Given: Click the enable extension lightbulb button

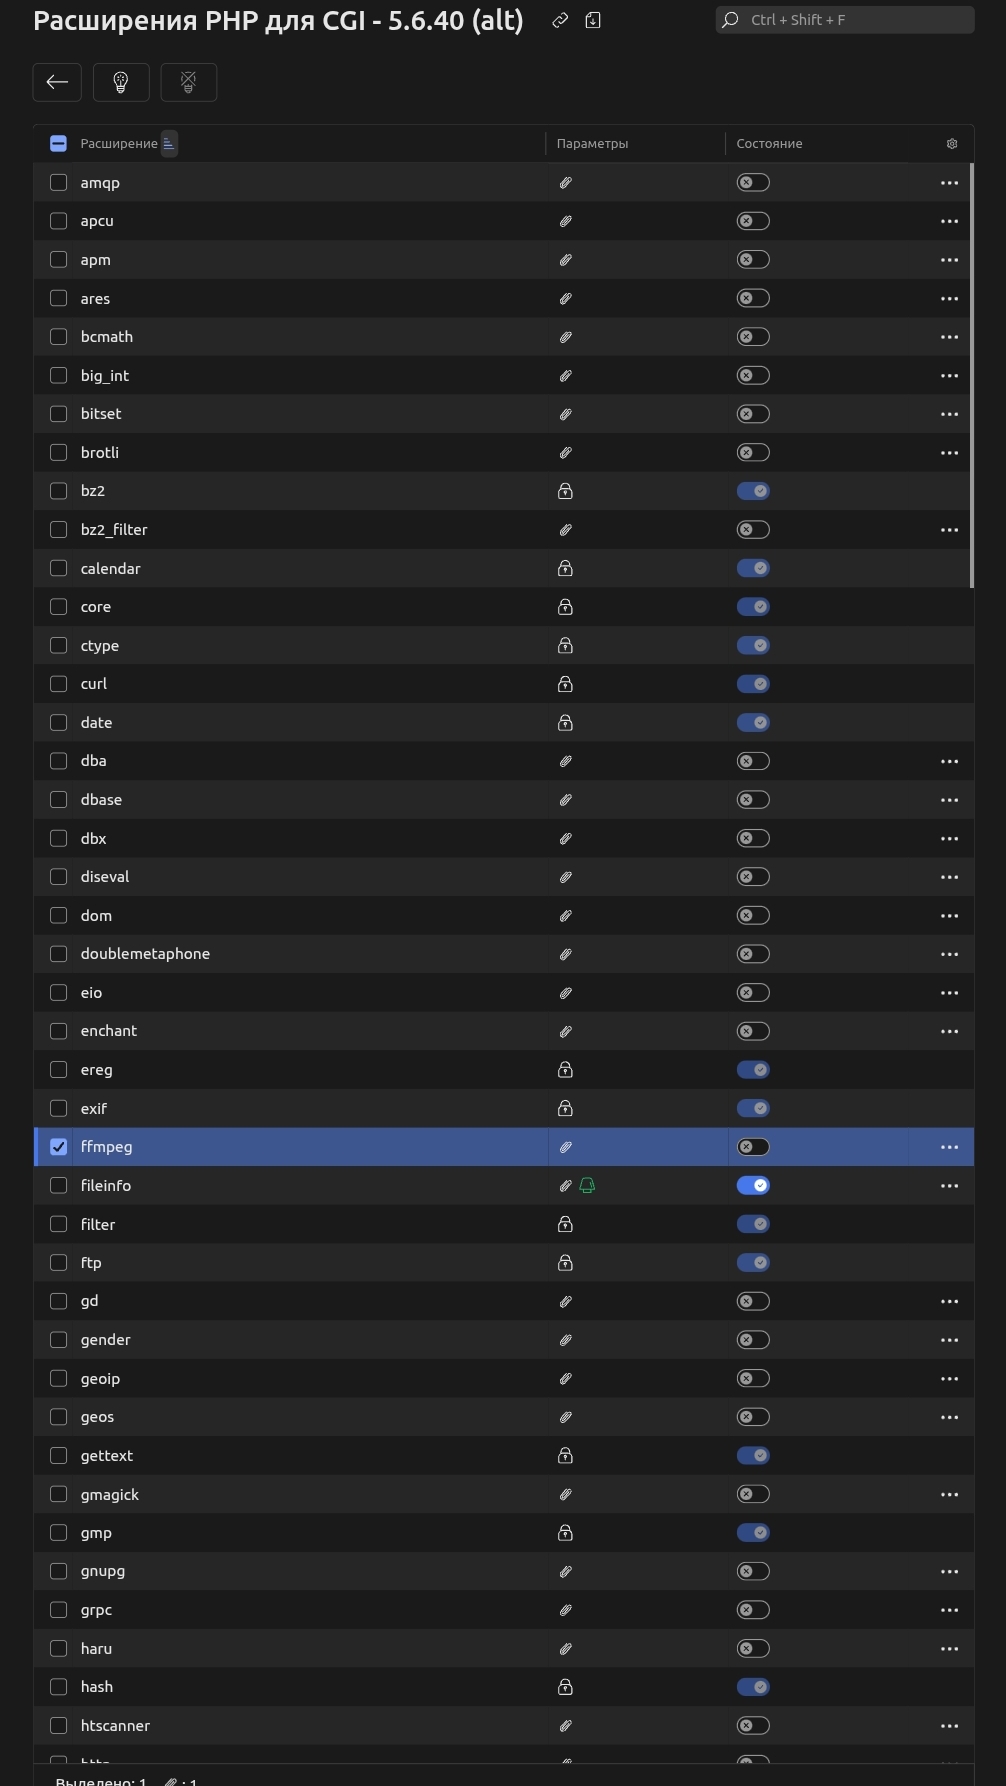Looking at the screenshot, I should (121, 82).
